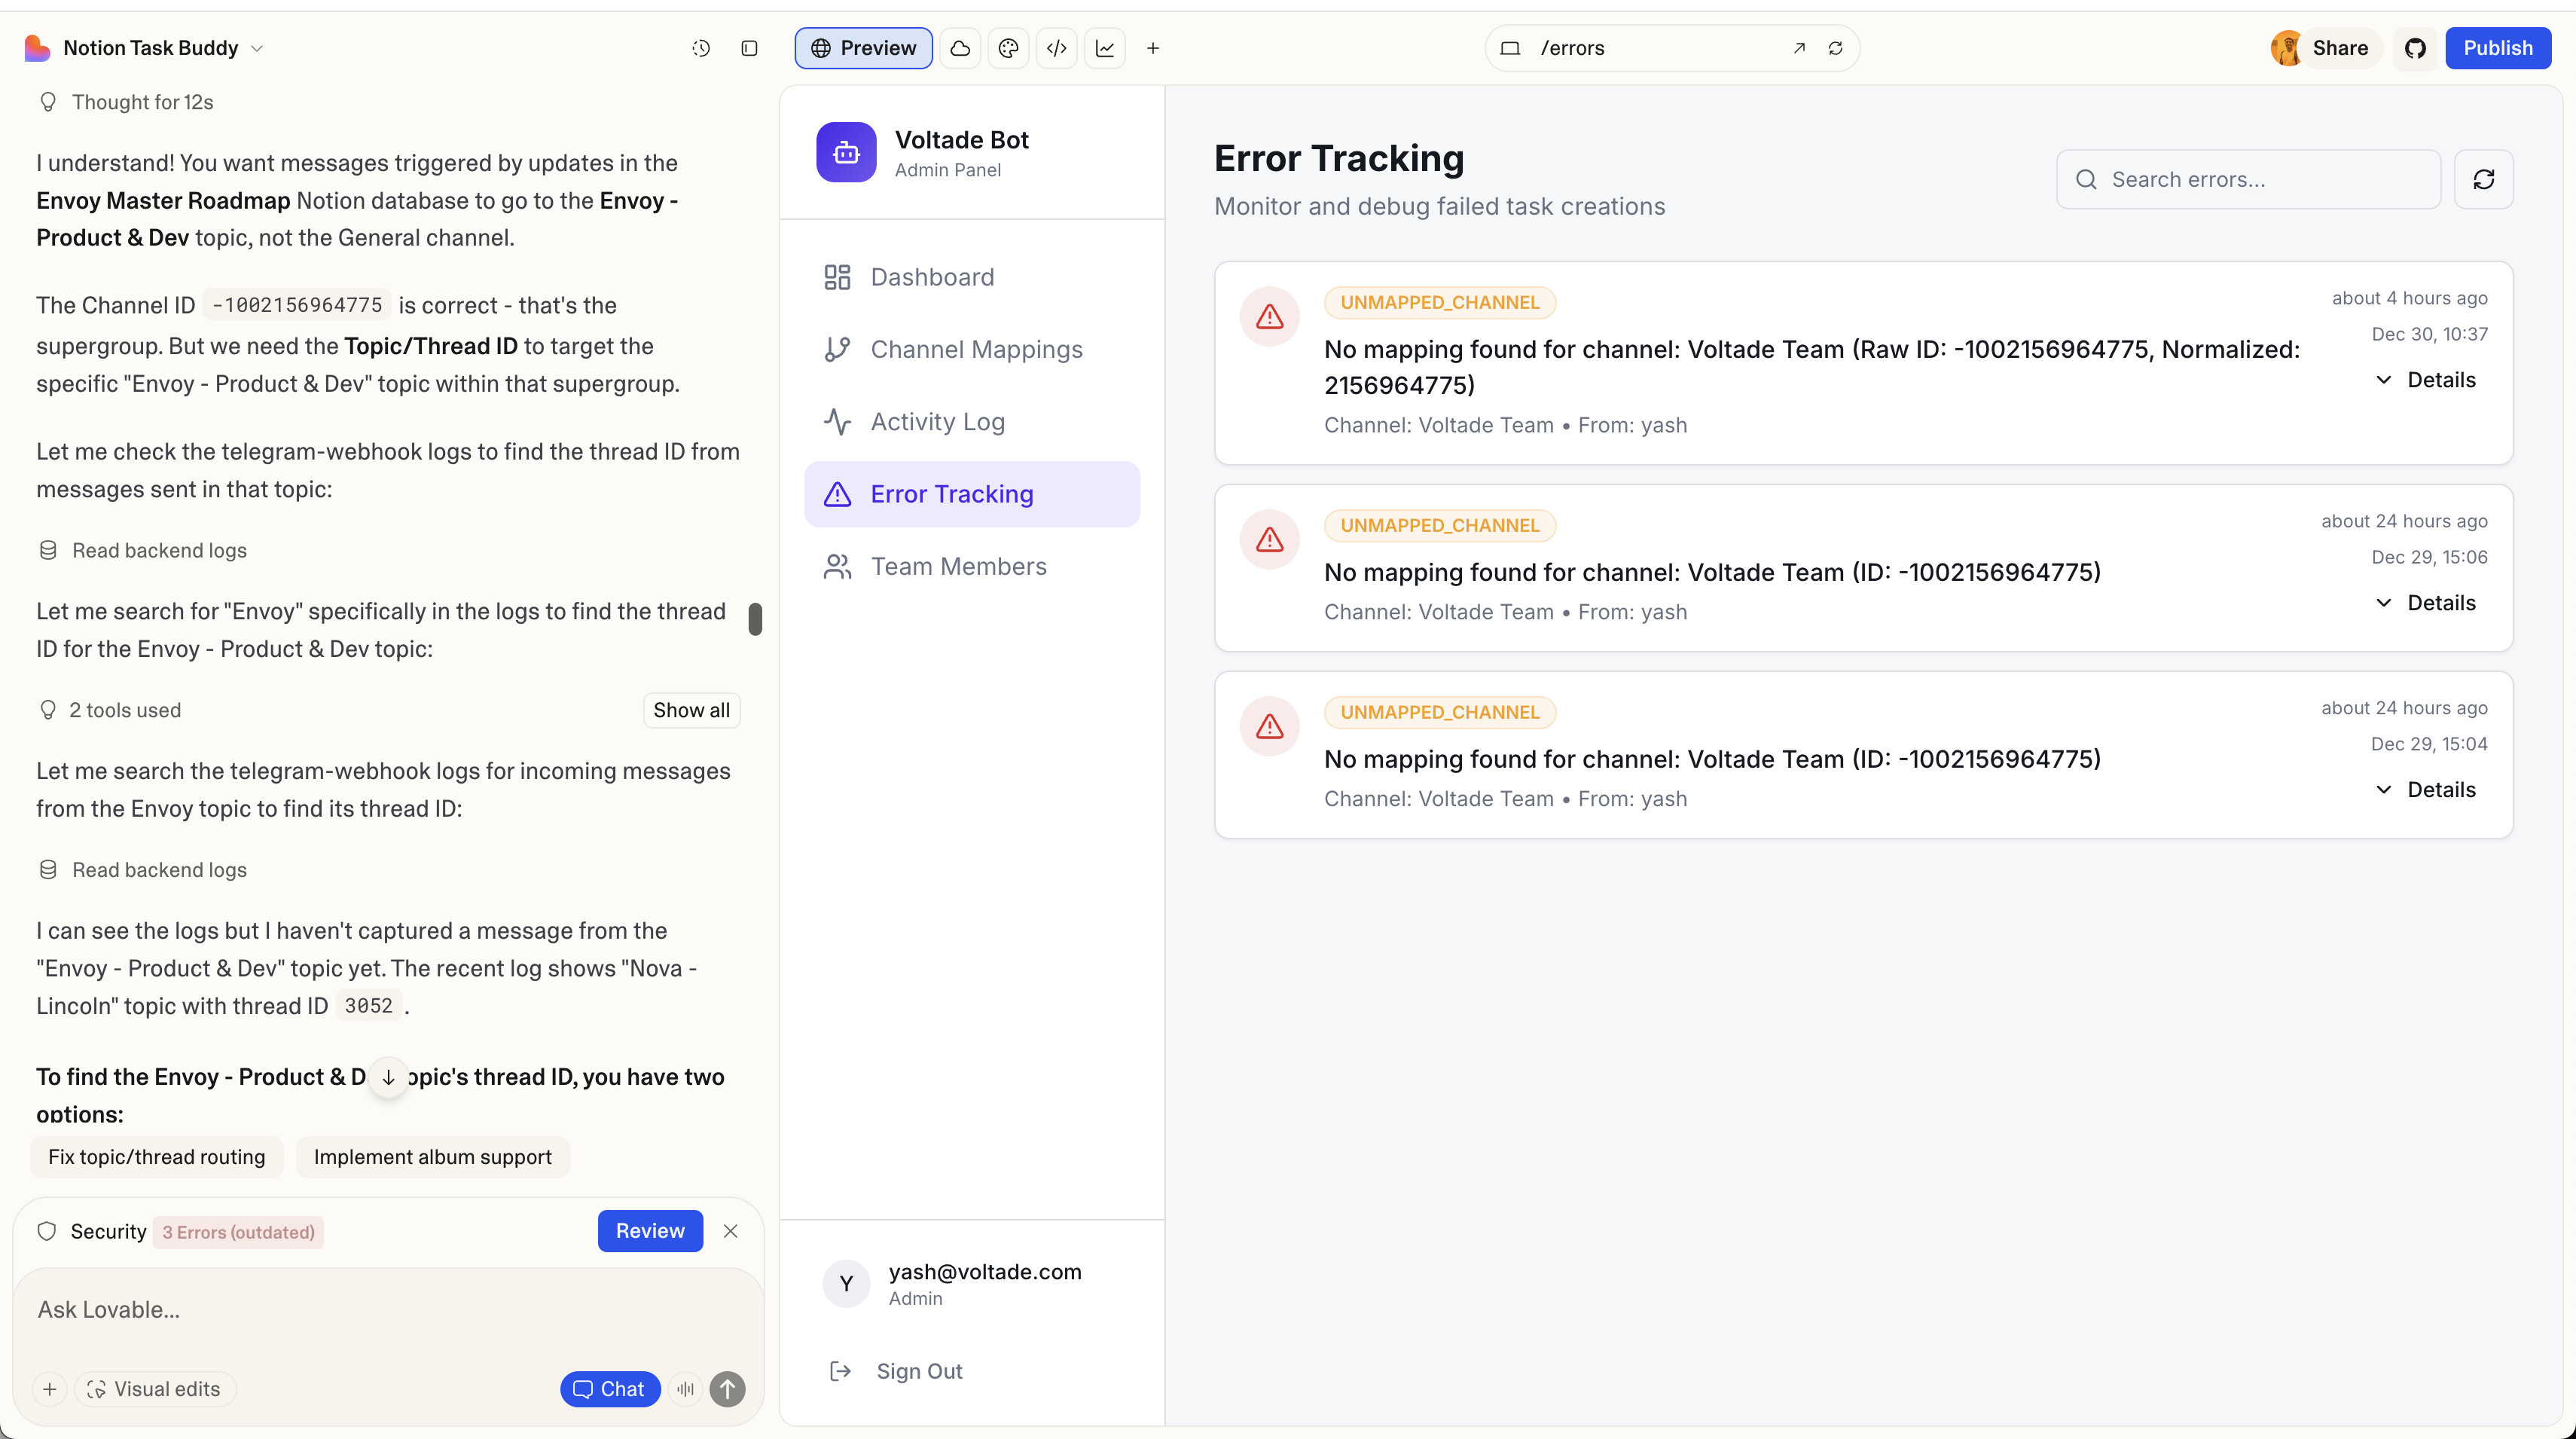This screenshot has width=2576, height=1439.
Task: Click the GitHub icon near Publish
Action: point(2416,47)
